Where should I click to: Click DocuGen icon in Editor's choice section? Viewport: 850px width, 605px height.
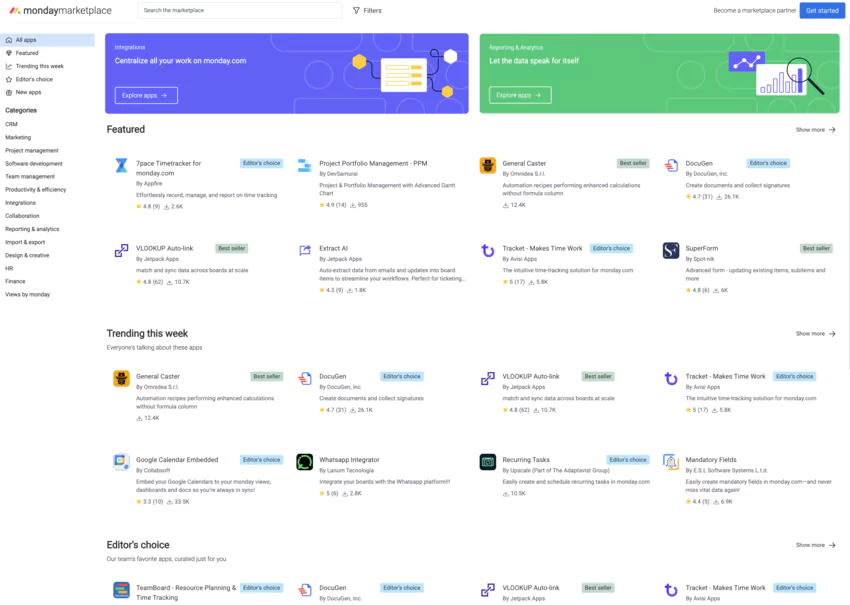pos(305,589)
